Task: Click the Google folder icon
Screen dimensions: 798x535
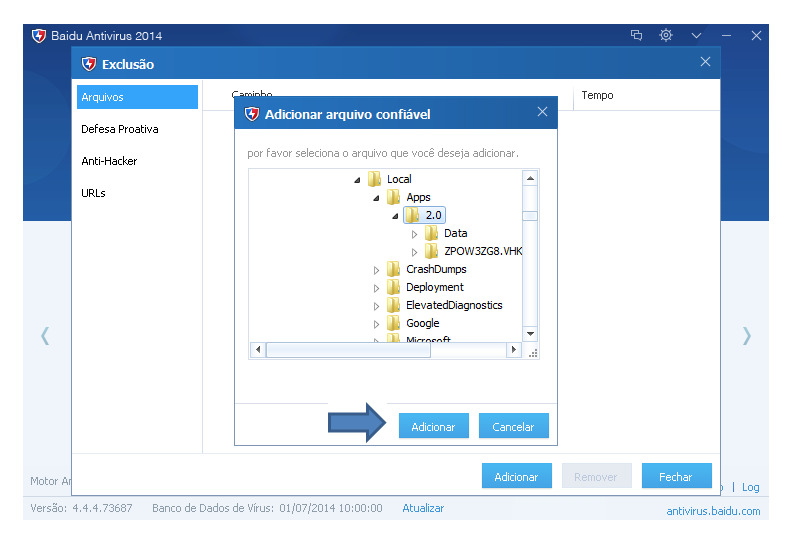Action: click(x=393, y=323)
